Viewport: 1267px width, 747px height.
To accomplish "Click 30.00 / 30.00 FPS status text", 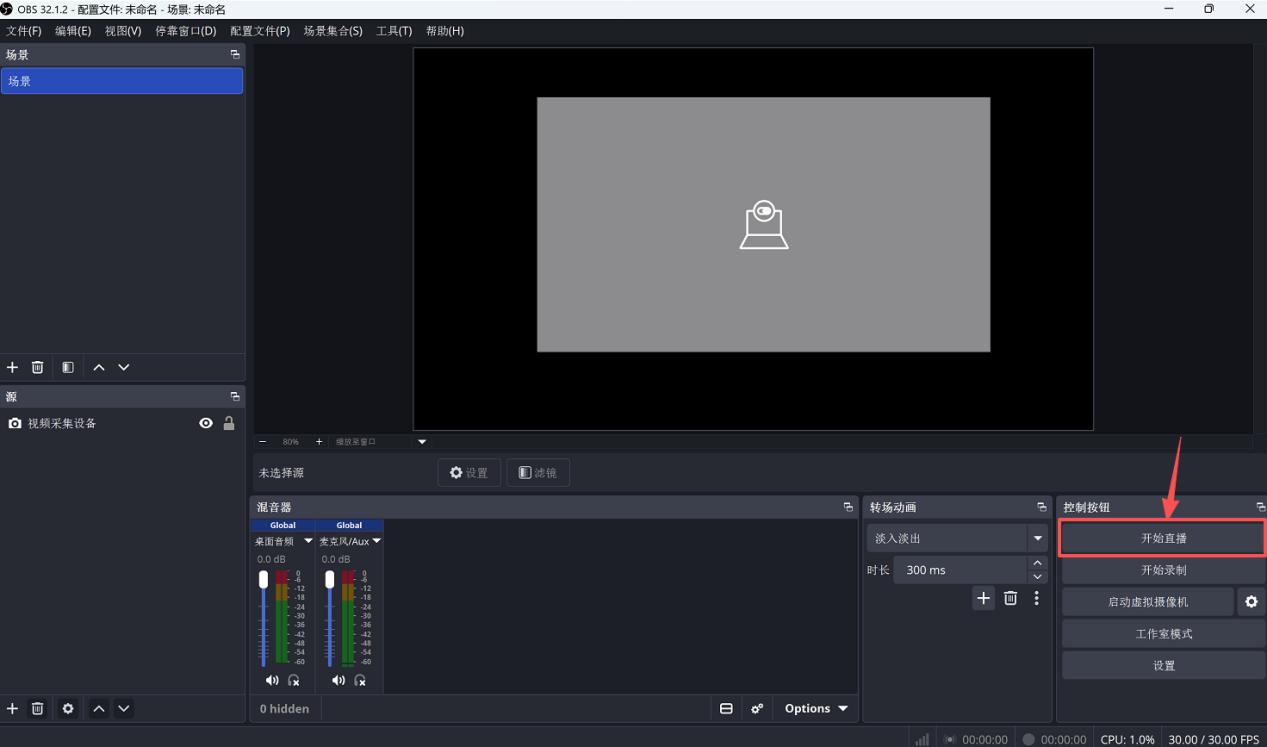I will [1214, 739].
